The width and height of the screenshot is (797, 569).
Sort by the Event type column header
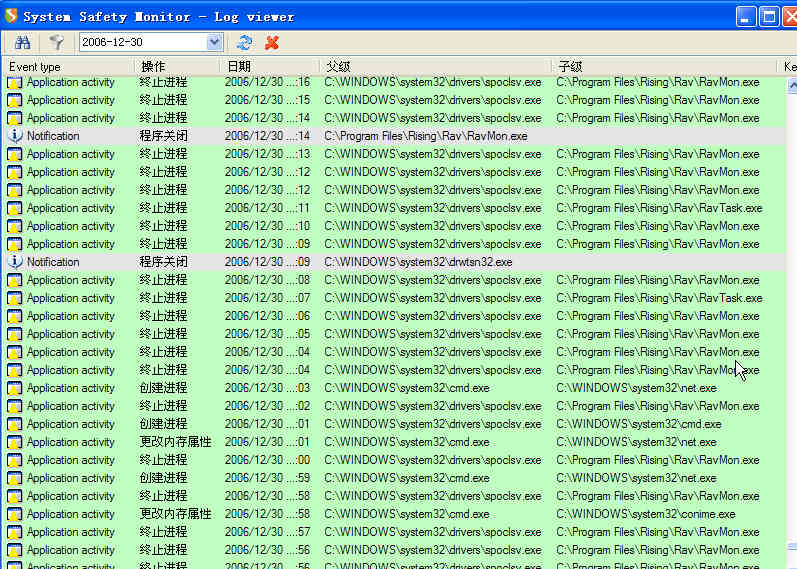69,67
